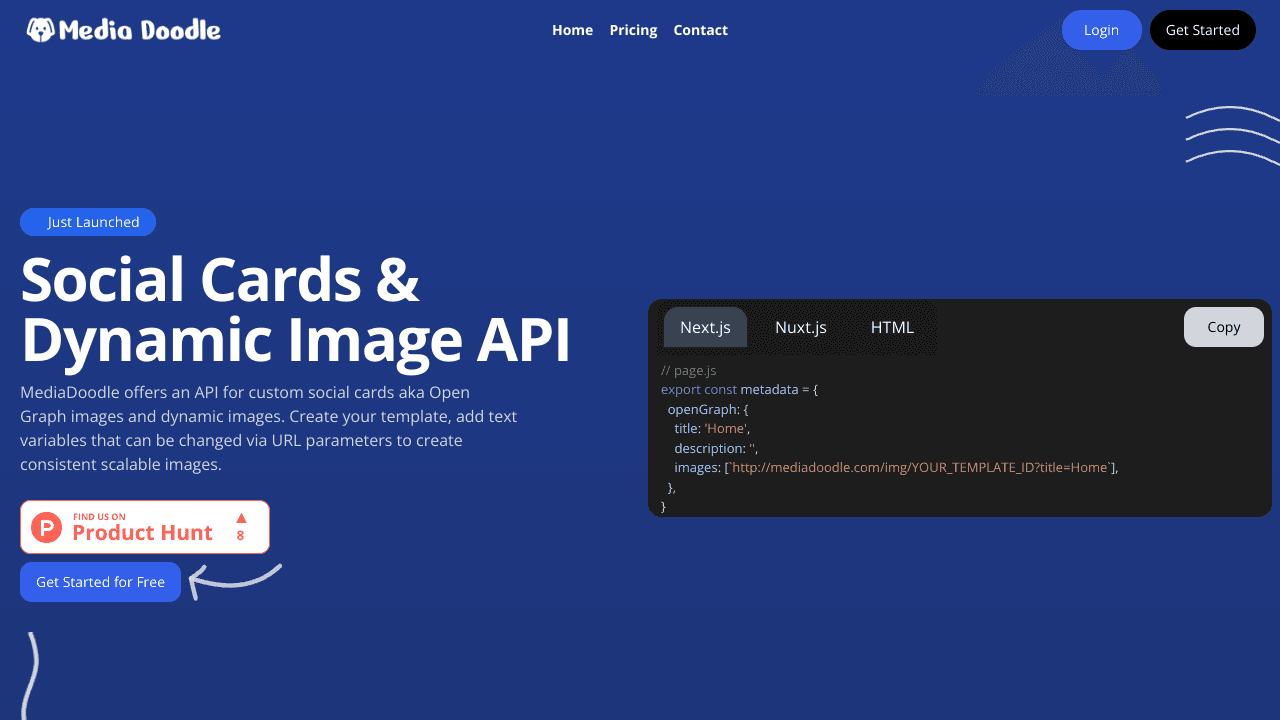This screenshot has width=1280, height=720.
Task: Click the hand-drawn arrow doodle
Action: [234, 580]
